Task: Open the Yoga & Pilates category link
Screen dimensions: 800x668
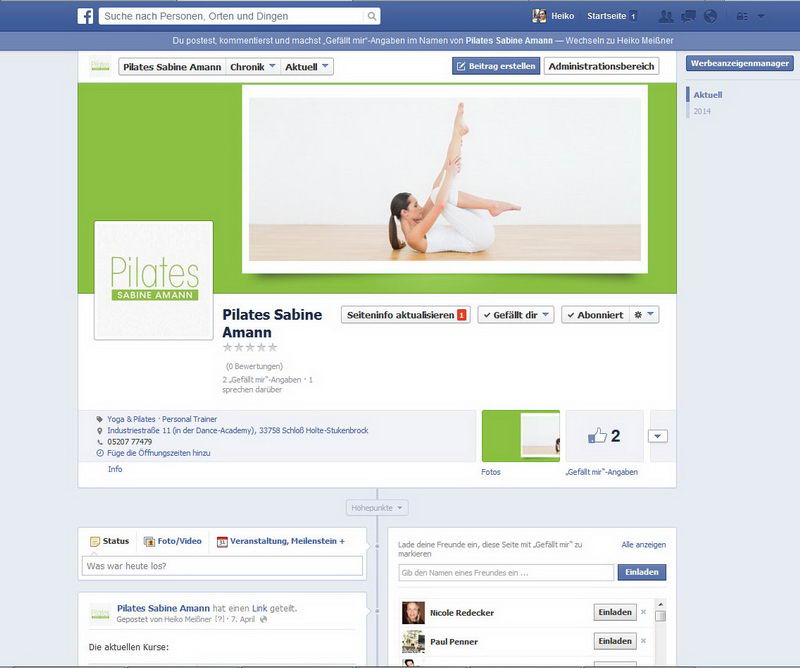Action: (x=131, y=419)
